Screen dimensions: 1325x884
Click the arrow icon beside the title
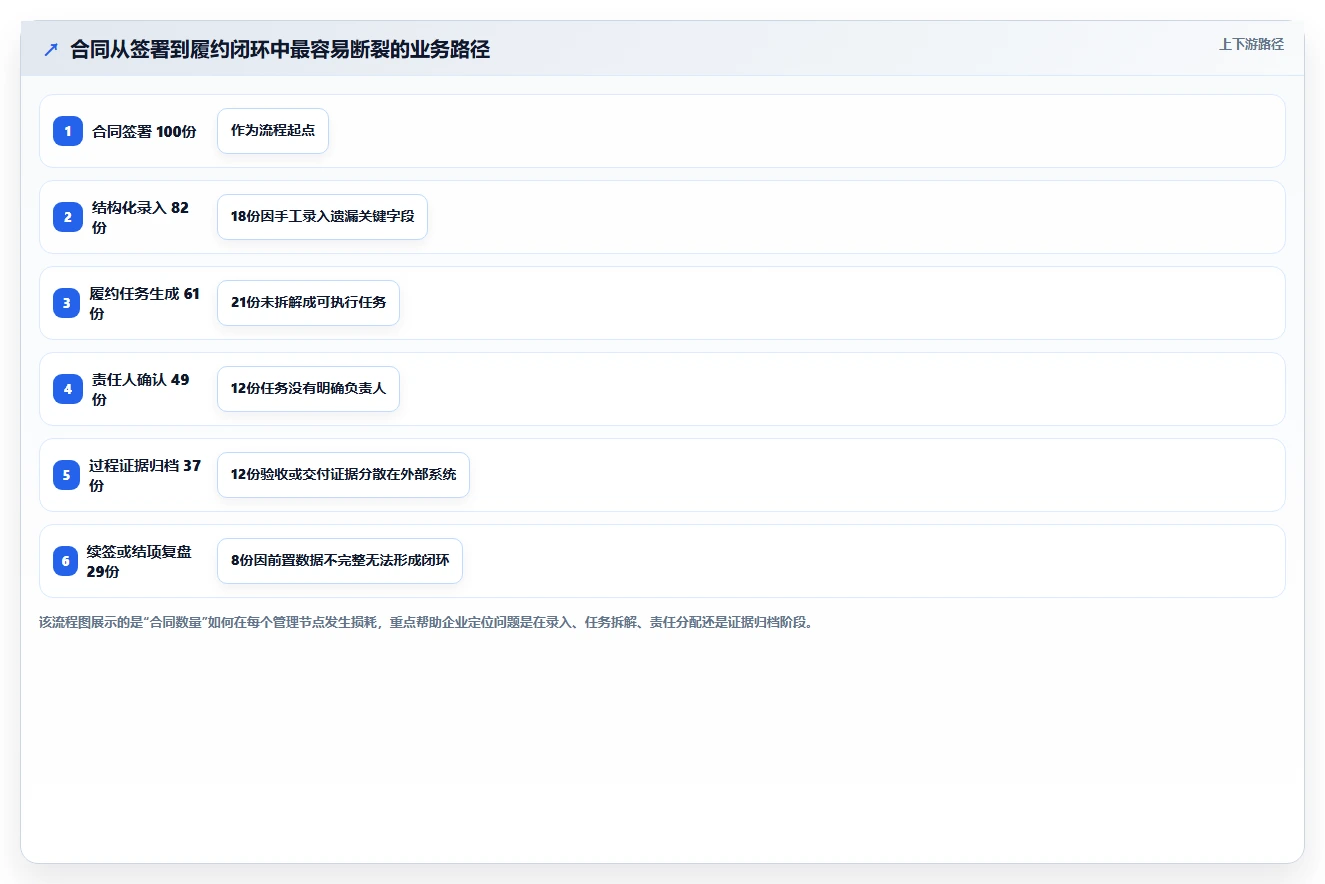(51, 49)
